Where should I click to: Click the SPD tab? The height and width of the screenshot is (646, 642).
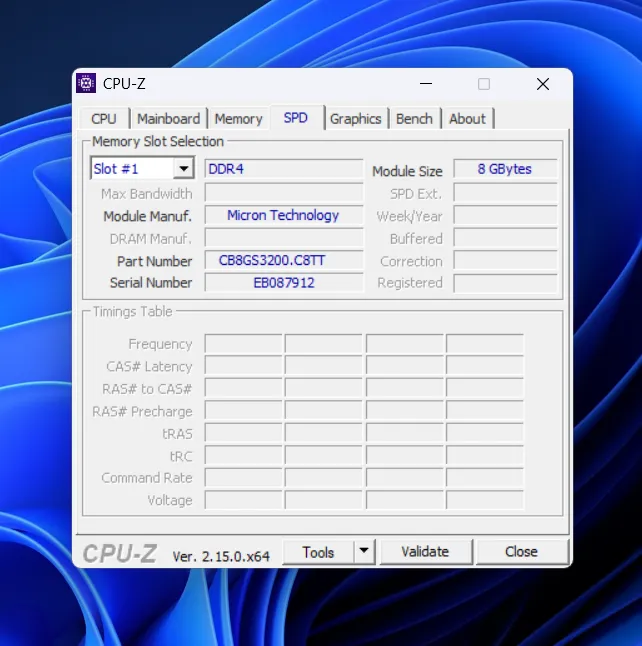(295, 117)
